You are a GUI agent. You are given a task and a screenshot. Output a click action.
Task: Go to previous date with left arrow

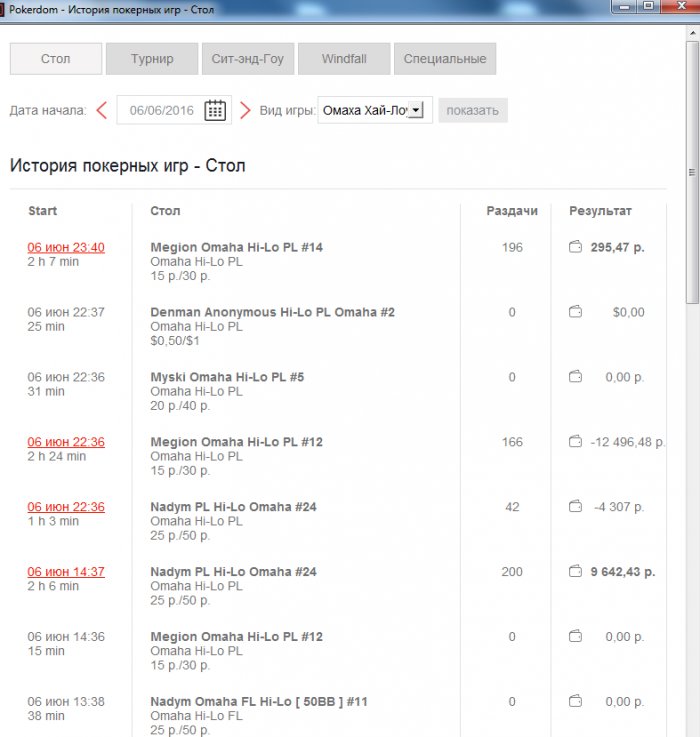(x=102, y=110)
